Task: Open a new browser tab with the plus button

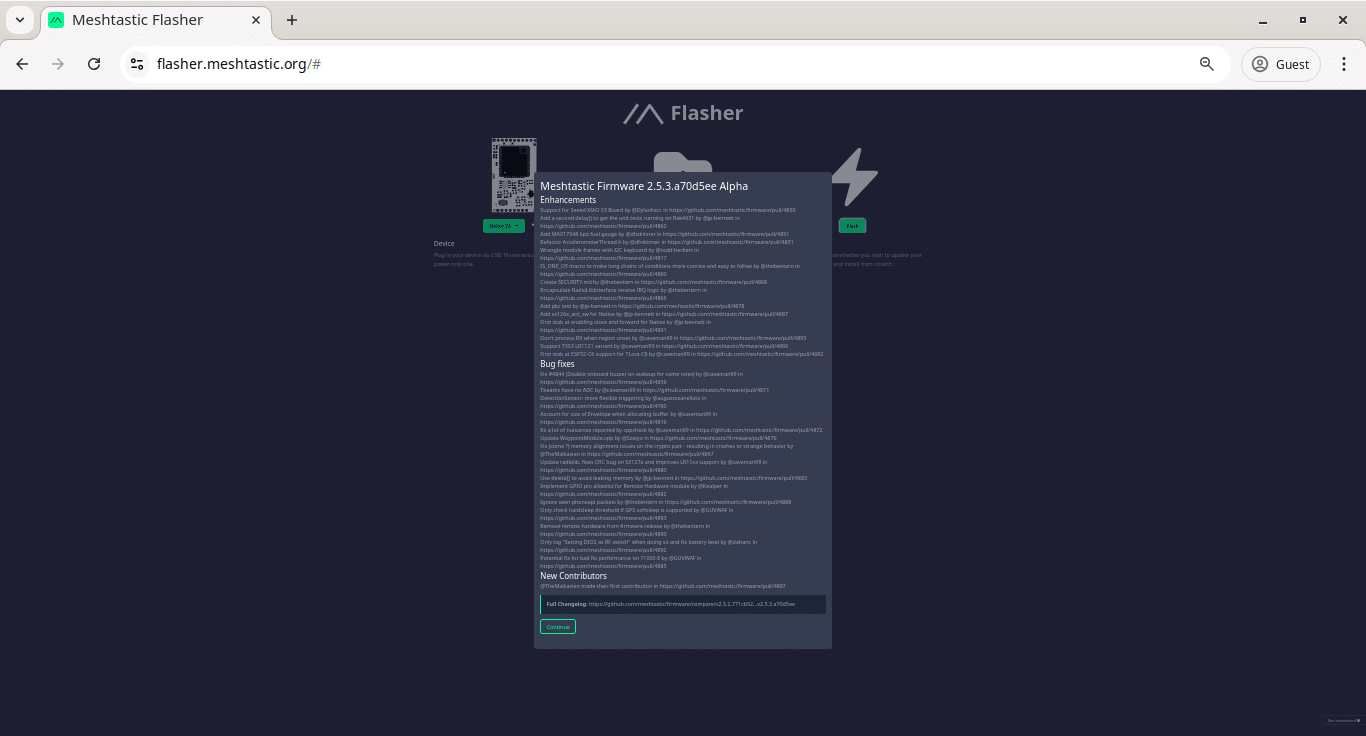Action: click(291, 20)
